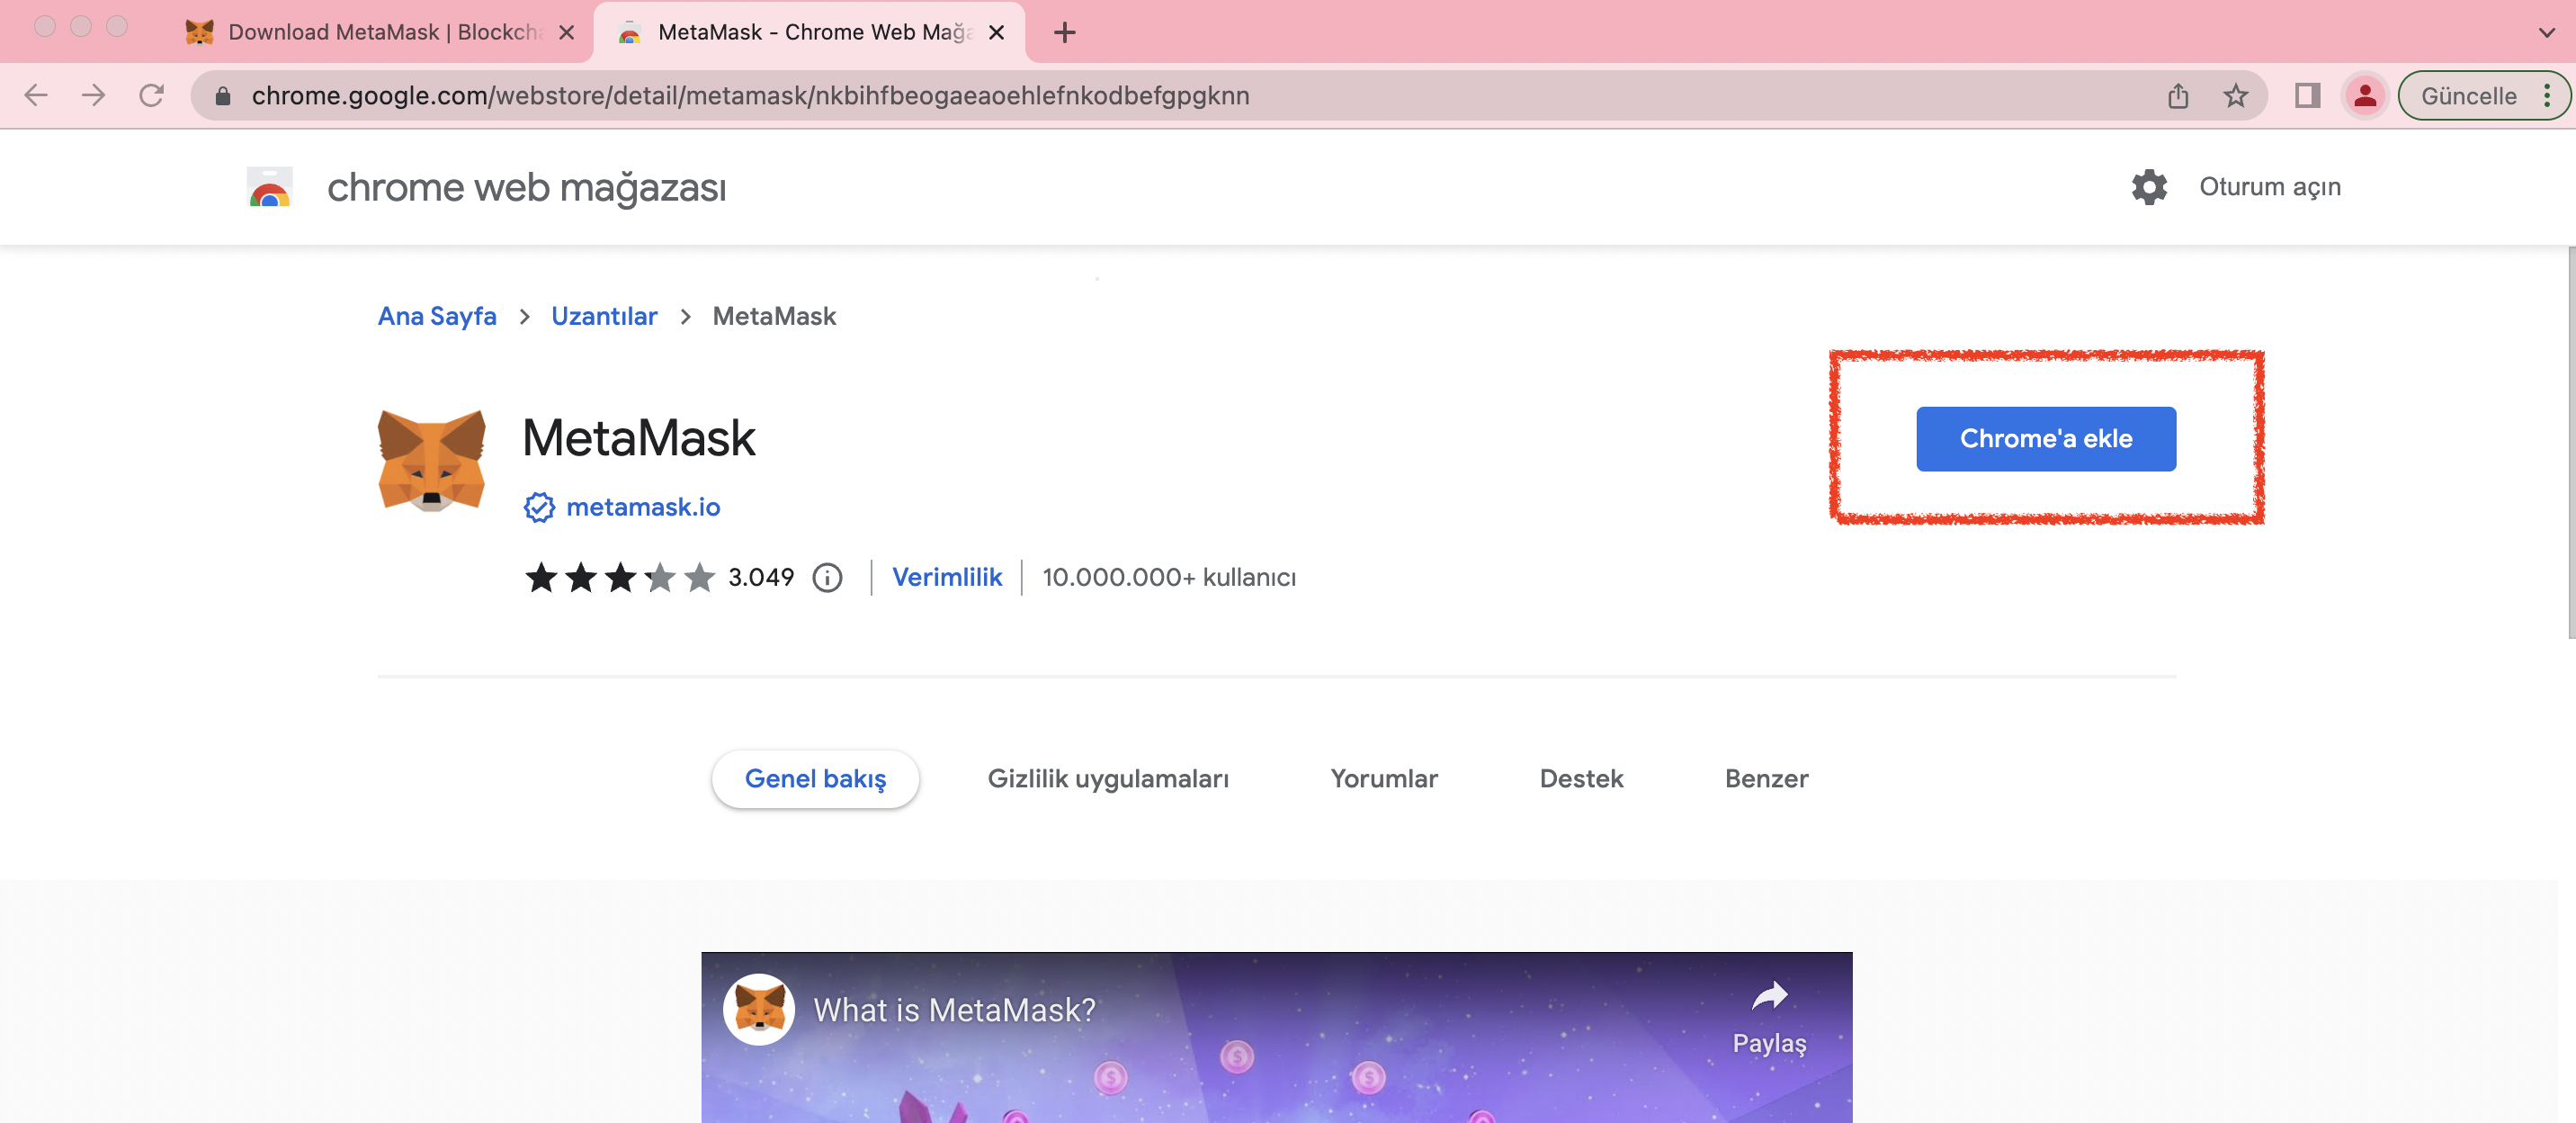Image resolution: width=2576 pixels, height=1123 pixels.
Task: Click the MetaMask breadcrumb text
Action: [x=774, y=316]
